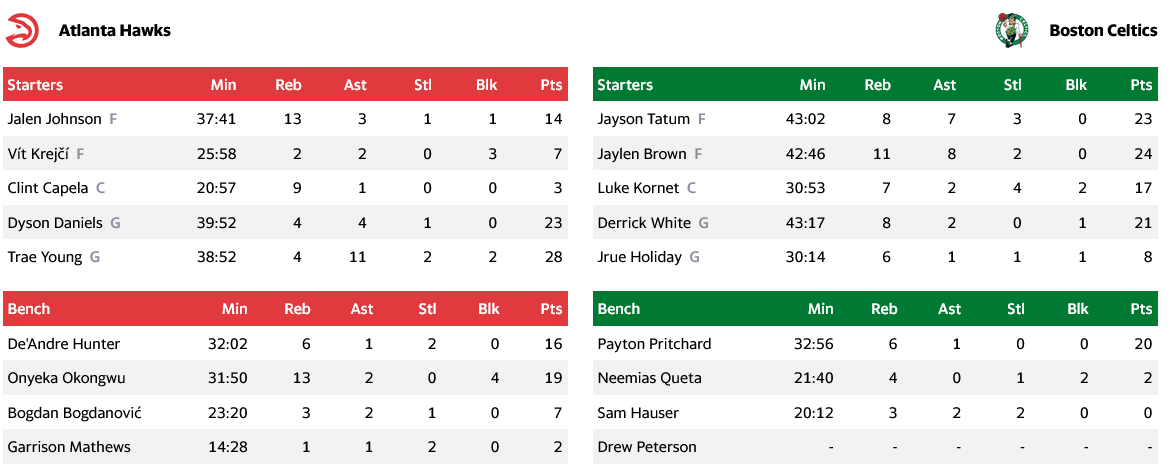Sort Celtics bench by Blk column
Image resolution: width=1172 pixels, height=471 pixels.
click(x=1077, y=309)
